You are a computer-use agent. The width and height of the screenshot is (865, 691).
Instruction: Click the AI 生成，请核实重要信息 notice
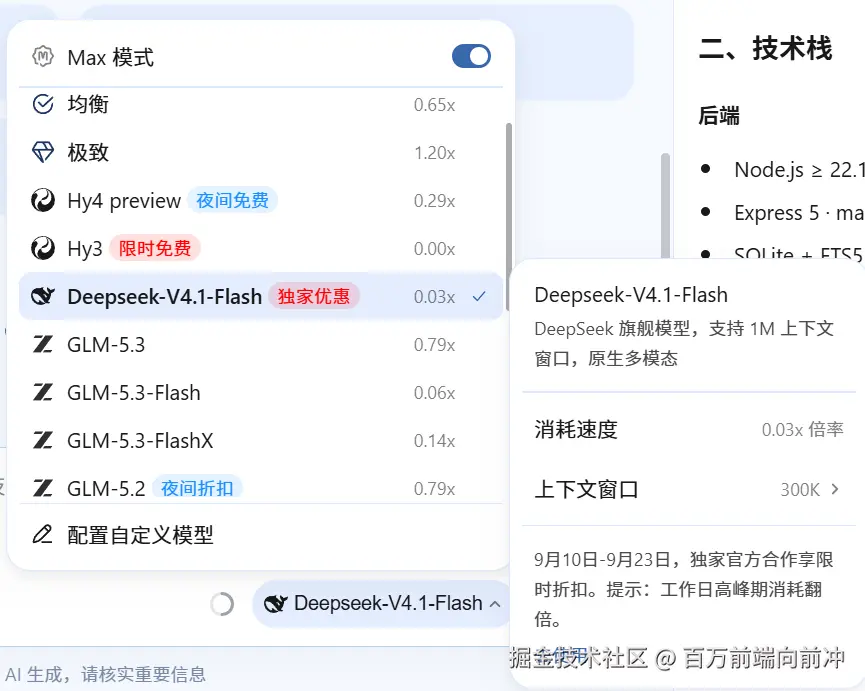point(105,674)
